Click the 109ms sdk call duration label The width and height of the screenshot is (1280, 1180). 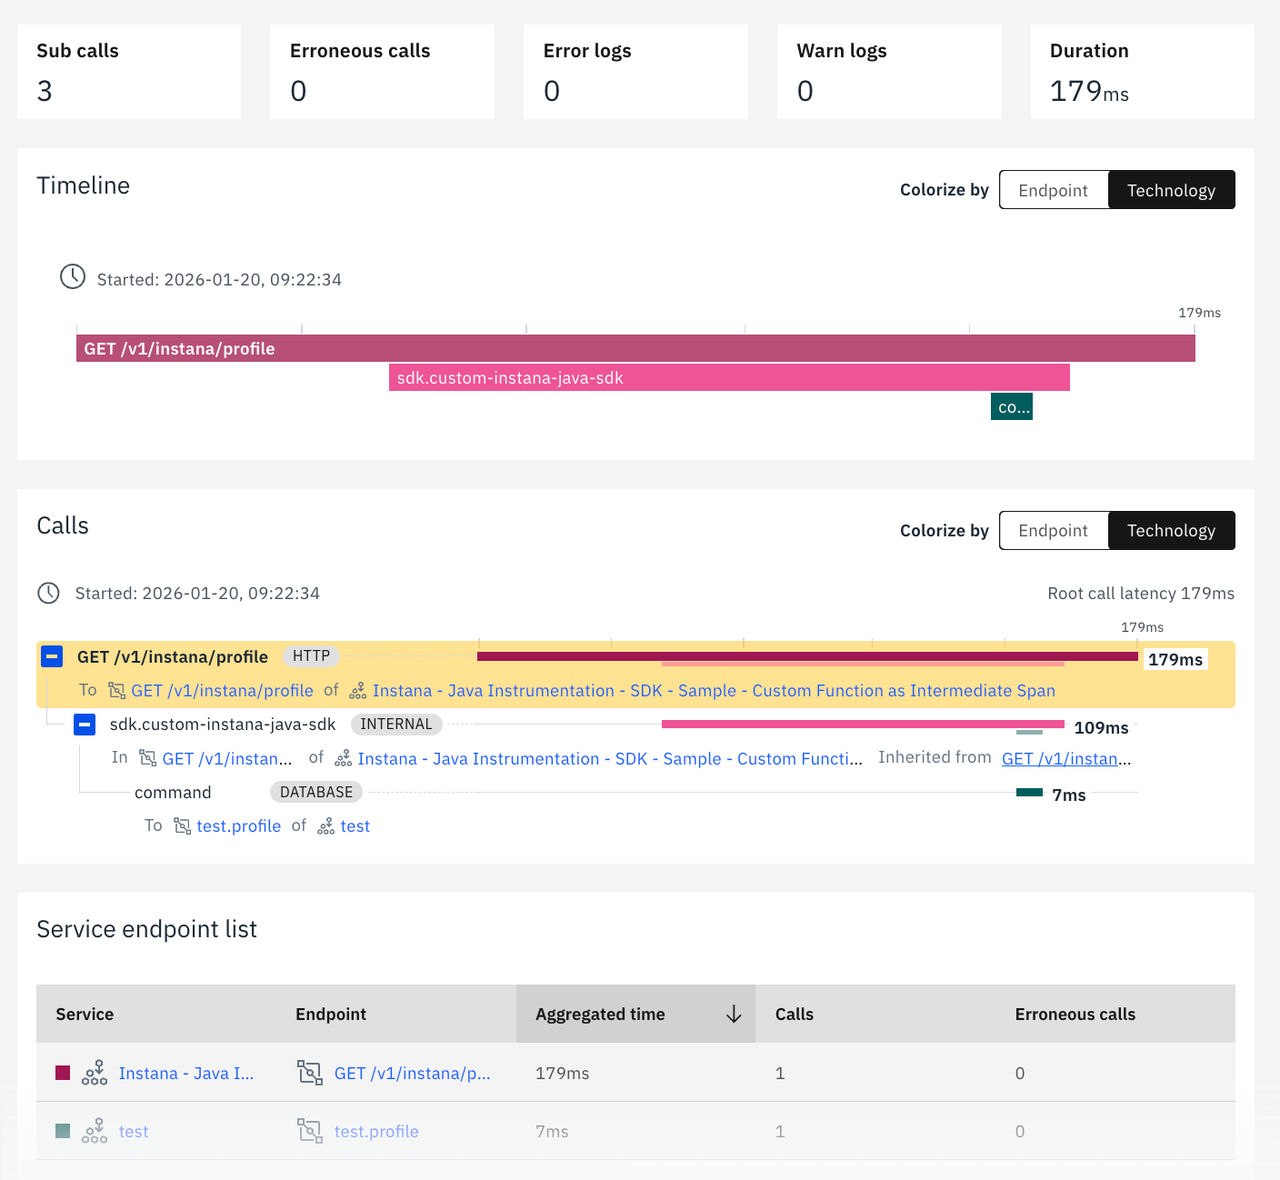coord(1101,728)
